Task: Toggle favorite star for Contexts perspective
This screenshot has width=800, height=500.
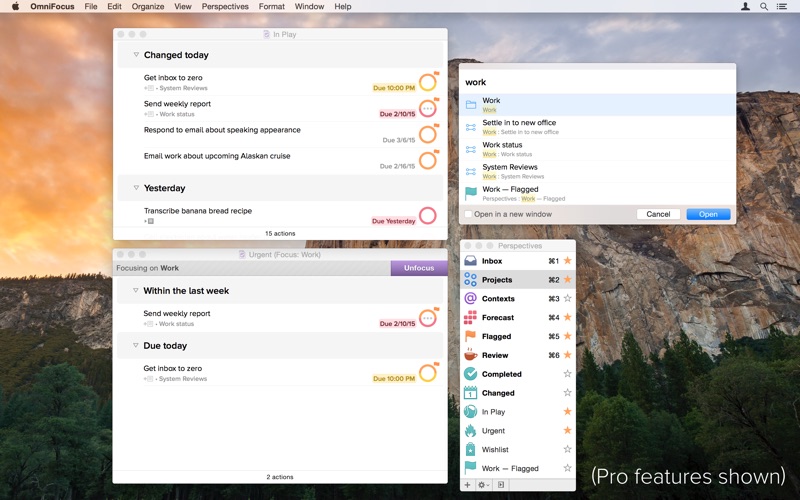Action: point(567,298)
